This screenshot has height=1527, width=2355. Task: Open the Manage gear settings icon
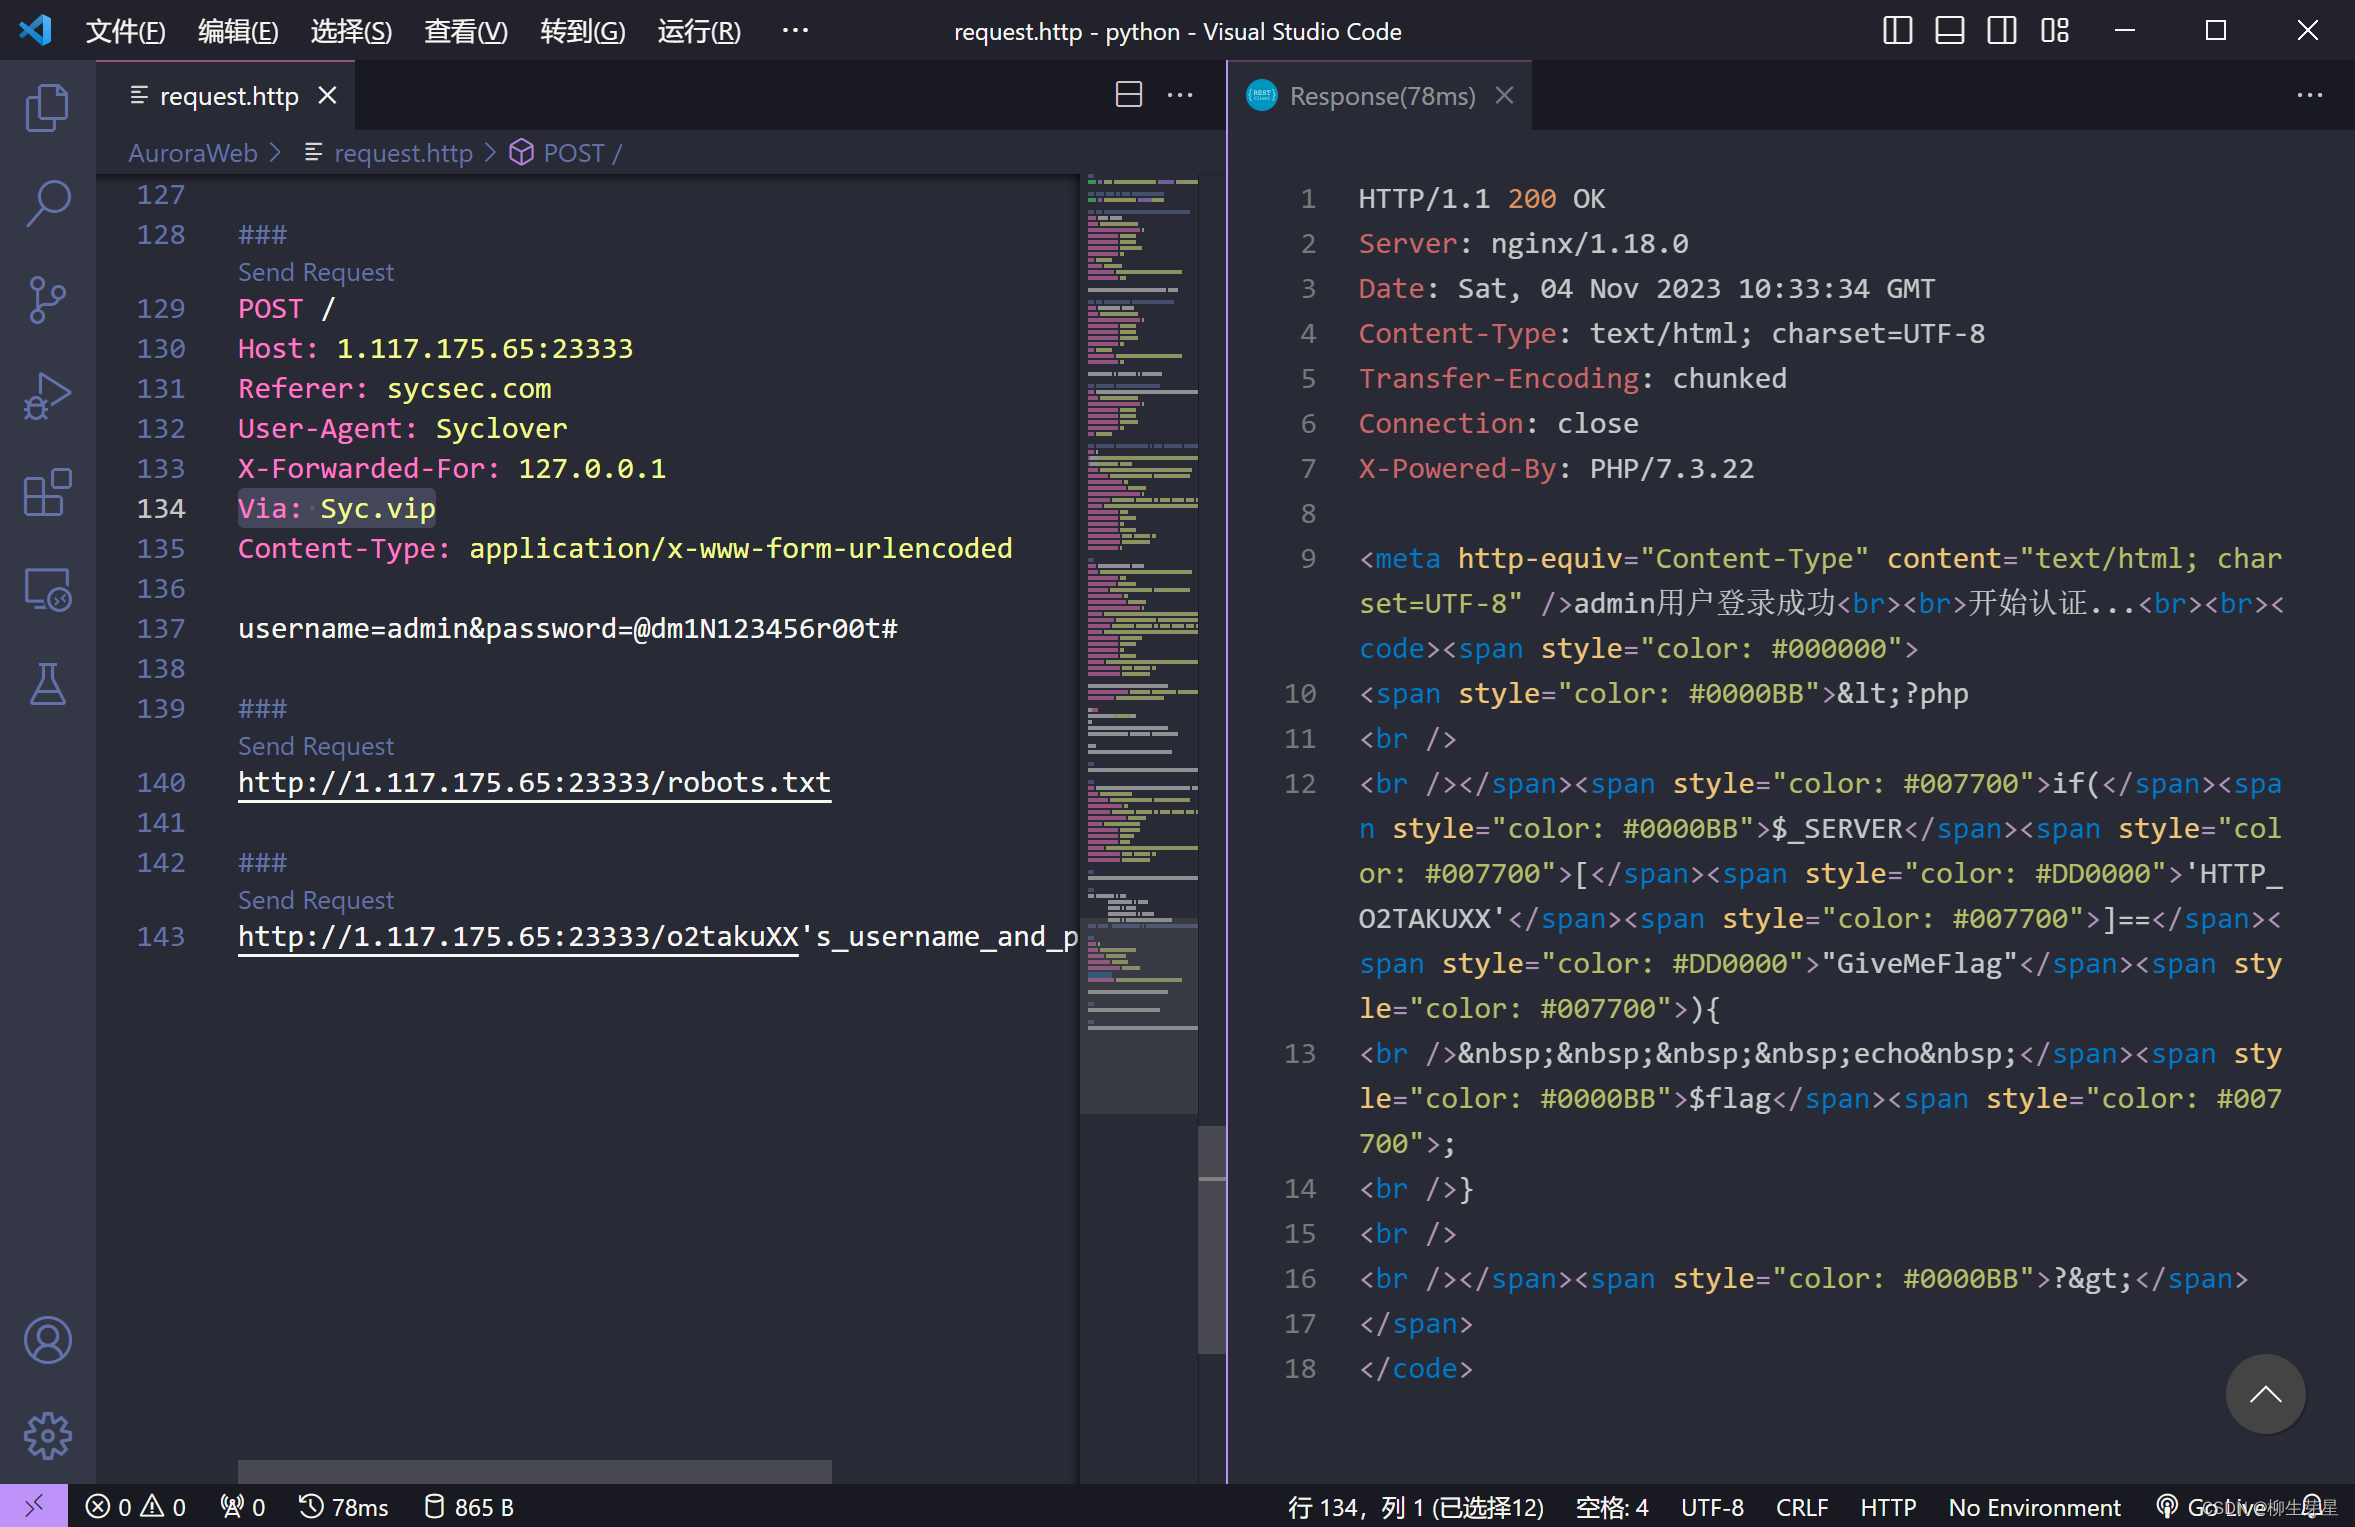click(47, 1436)
